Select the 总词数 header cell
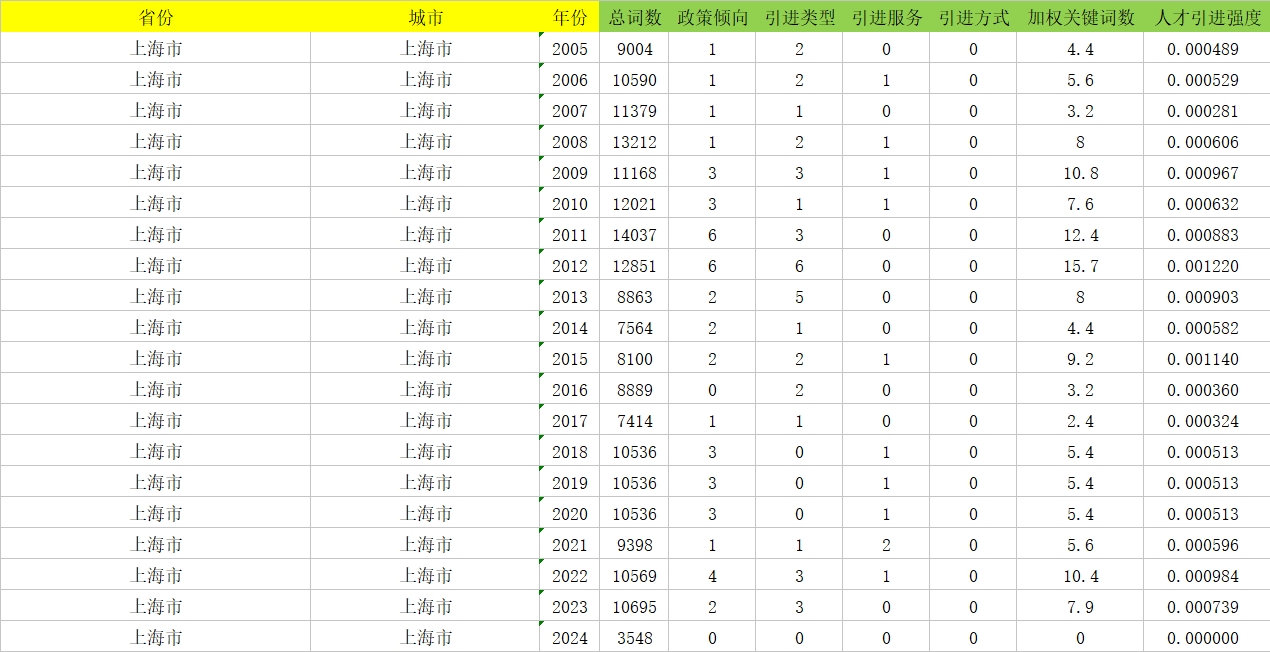The width and height of the screenshot is (1270, 652). (x=635, y=17)
